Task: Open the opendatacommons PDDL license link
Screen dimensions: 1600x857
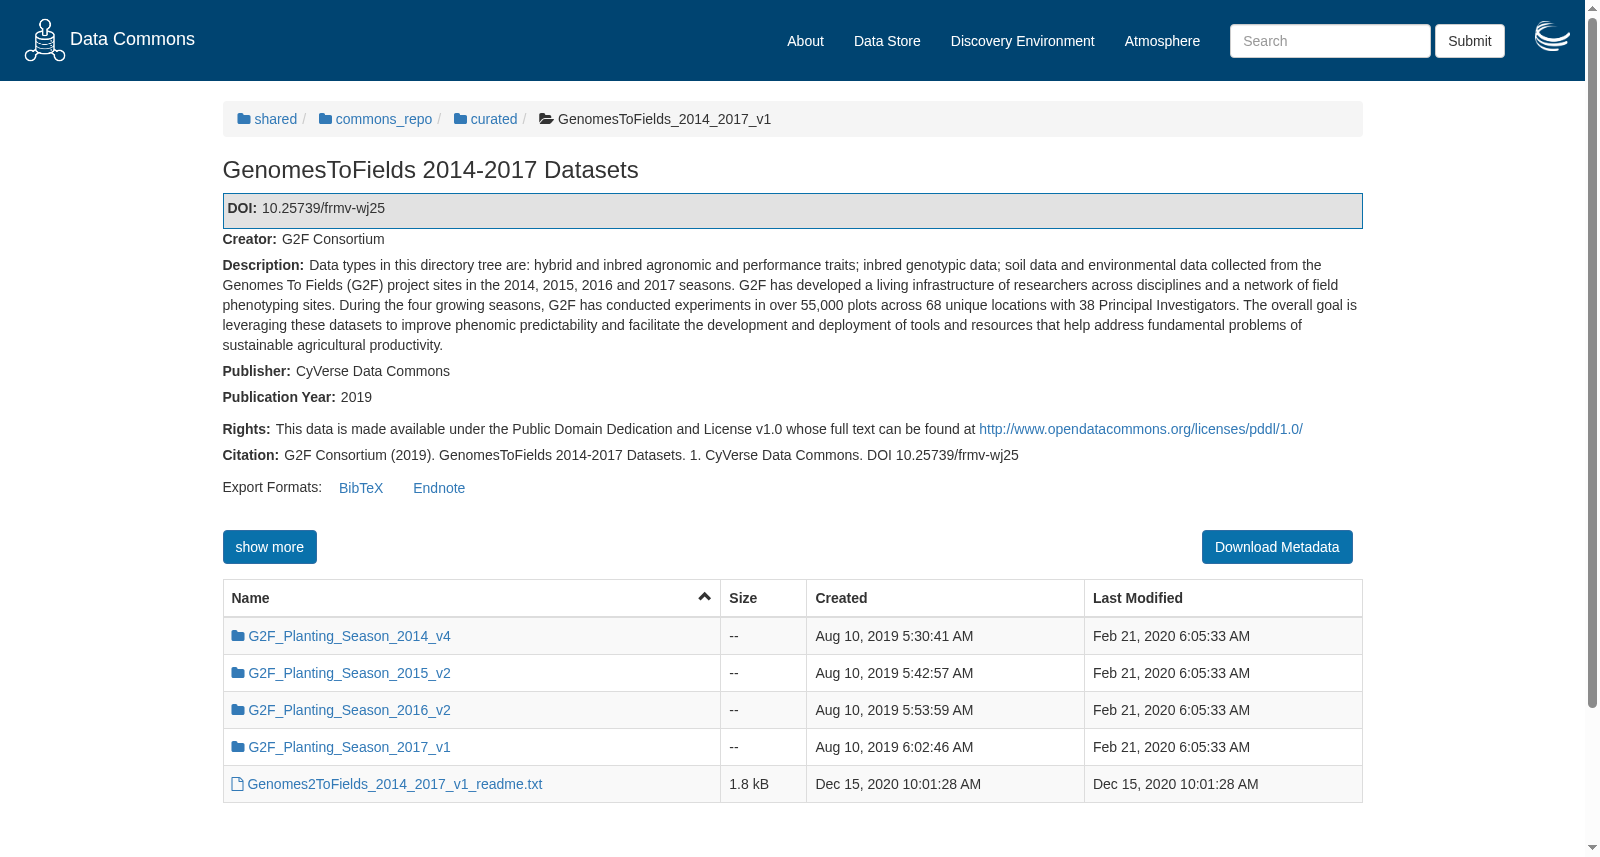Action: point(1141,429)
